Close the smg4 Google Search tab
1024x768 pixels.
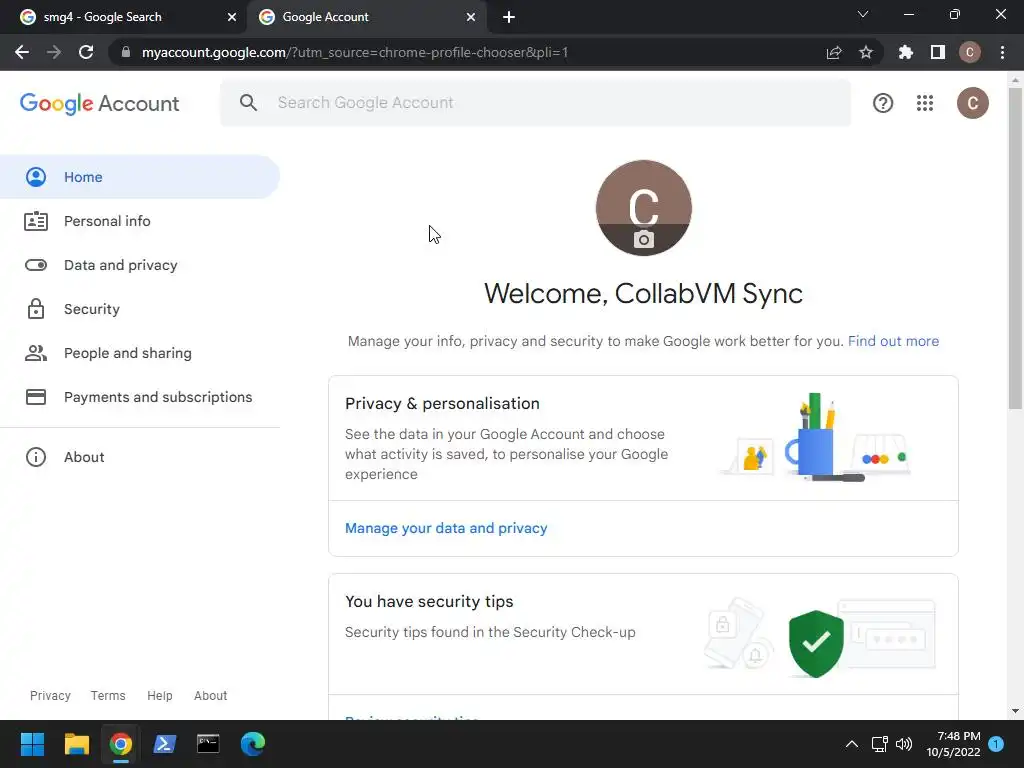point(232,17)
